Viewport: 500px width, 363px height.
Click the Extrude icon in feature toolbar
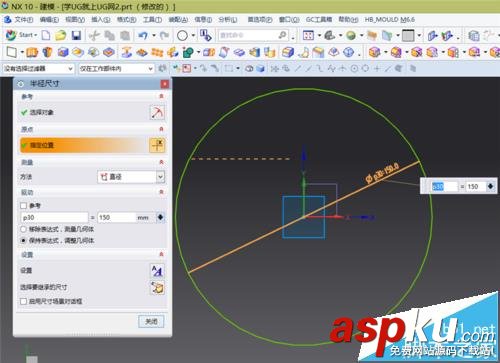(32, 52)
